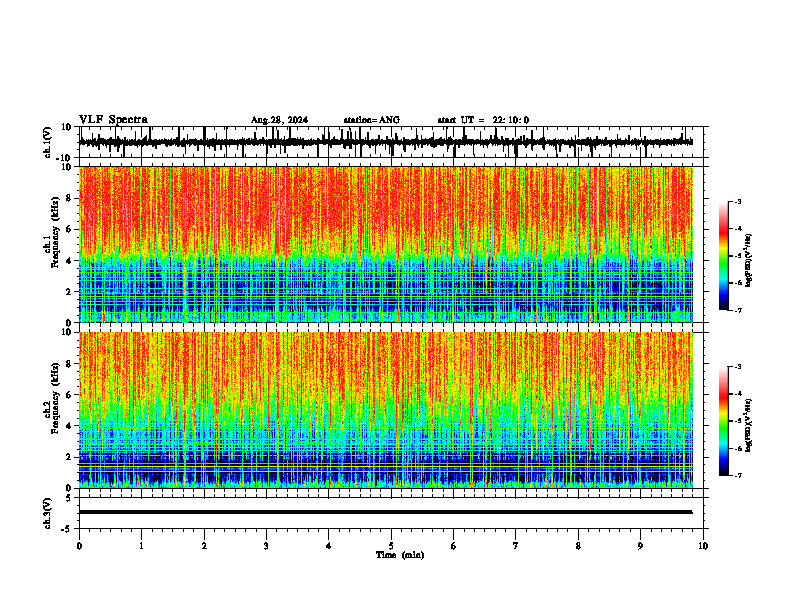Click the "Time (min)" axis label
This screenshot has height=612, width=792.
pos(400,555)
